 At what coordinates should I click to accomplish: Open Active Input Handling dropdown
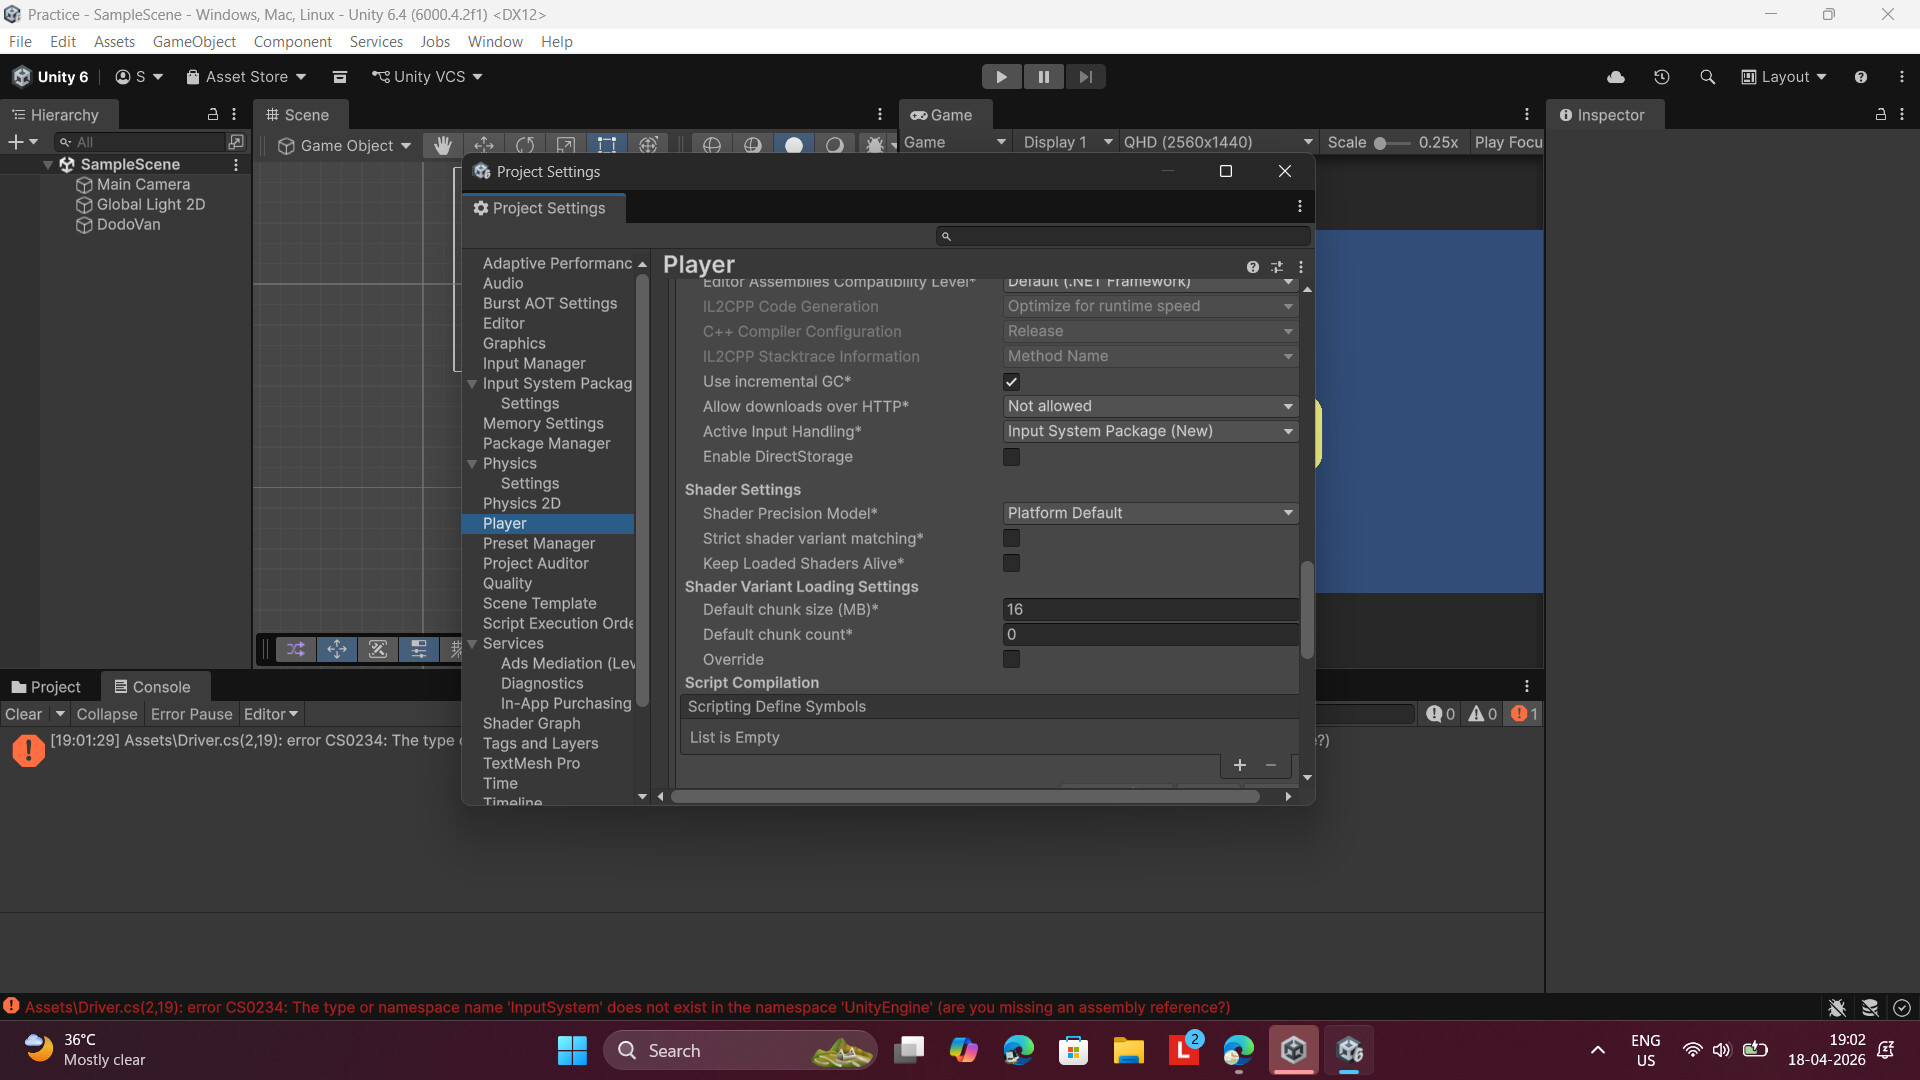(x=1150, y=431)
